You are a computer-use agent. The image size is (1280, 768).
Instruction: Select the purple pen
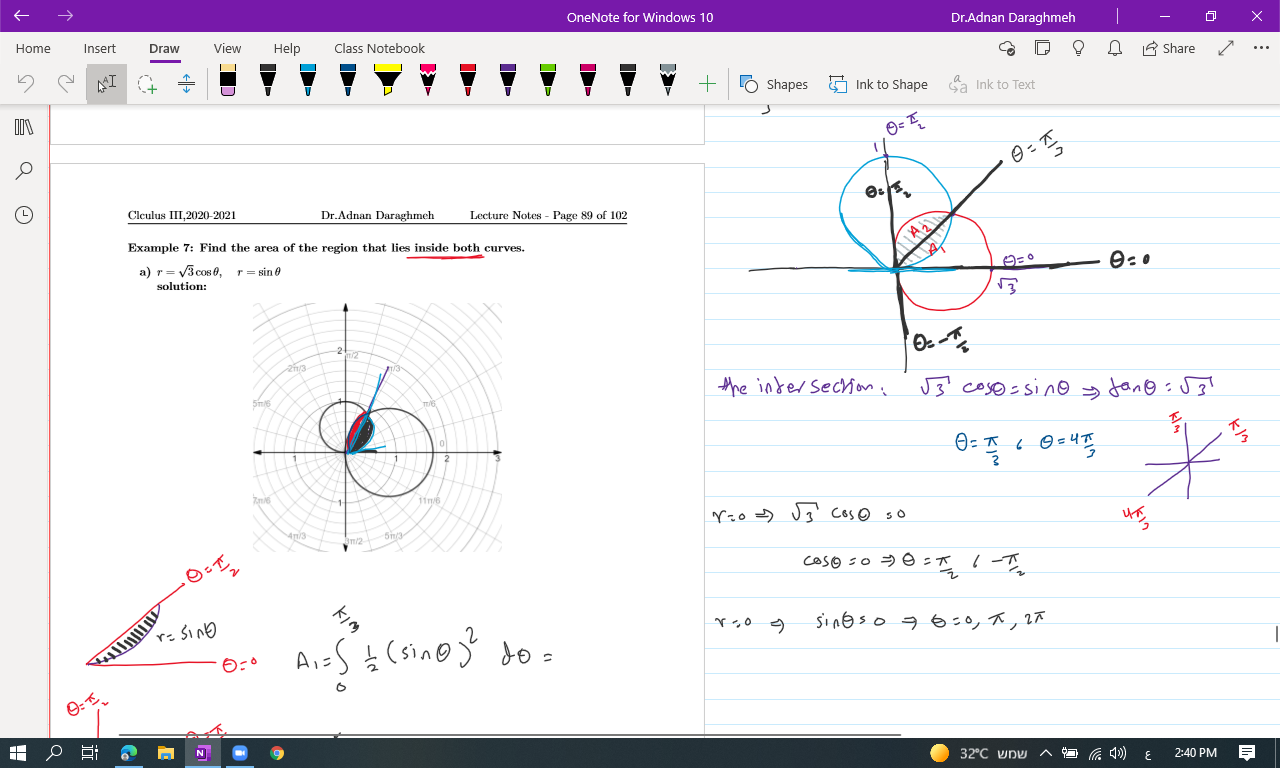tap(508, 81)
